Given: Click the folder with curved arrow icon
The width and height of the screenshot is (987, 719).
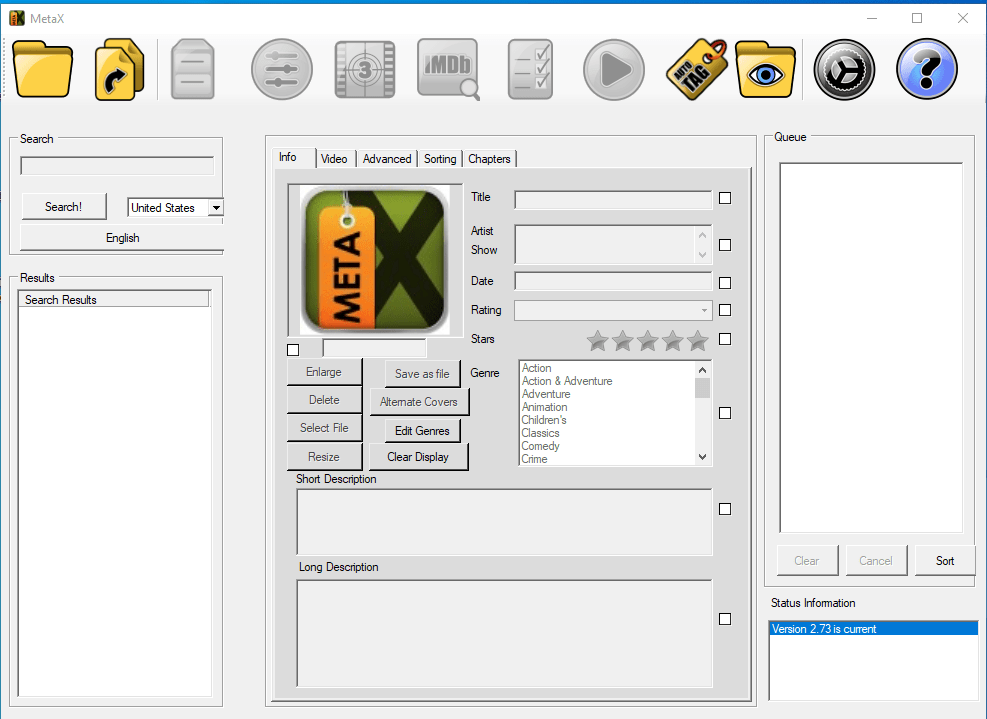Looking at the screenshot, I should point(120,69).
